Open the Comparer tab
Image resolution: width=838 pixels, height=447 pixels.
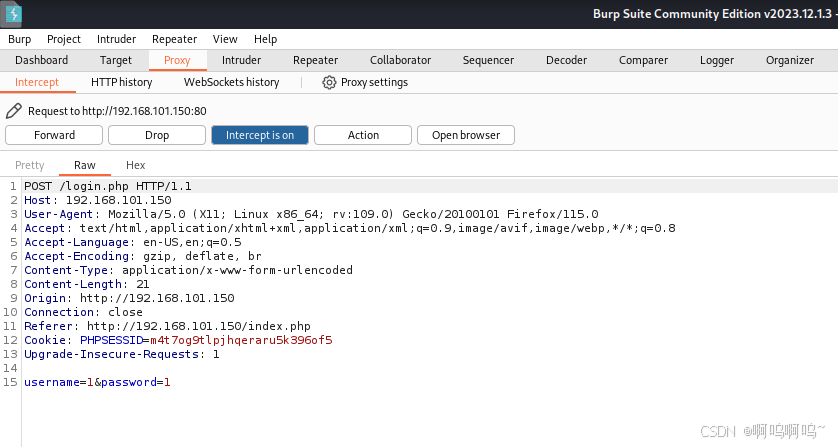click(643, 60)
